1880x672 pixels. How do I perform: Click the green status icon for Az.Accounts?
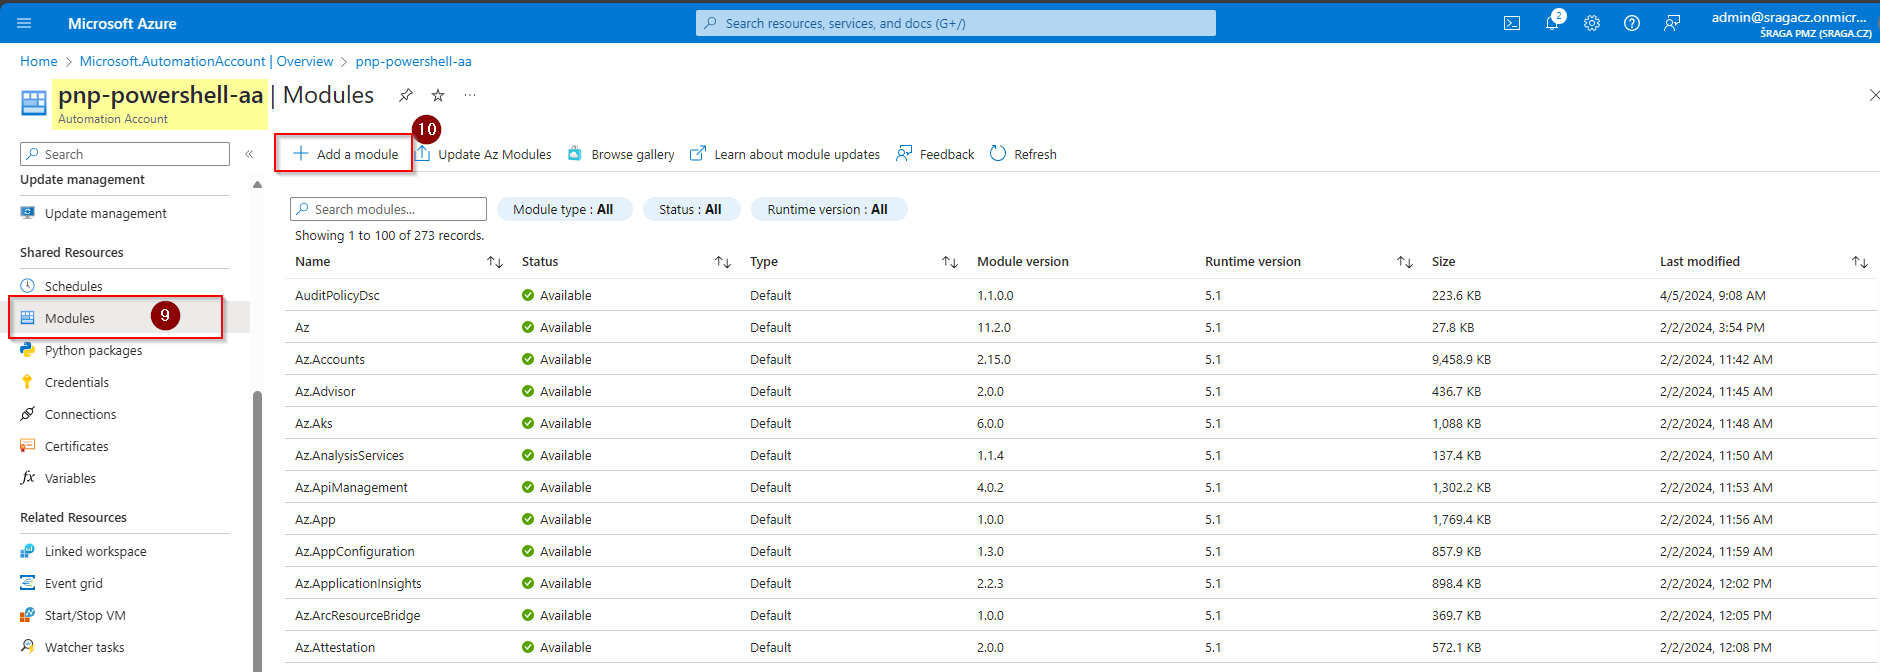click(x=528, y=359)
